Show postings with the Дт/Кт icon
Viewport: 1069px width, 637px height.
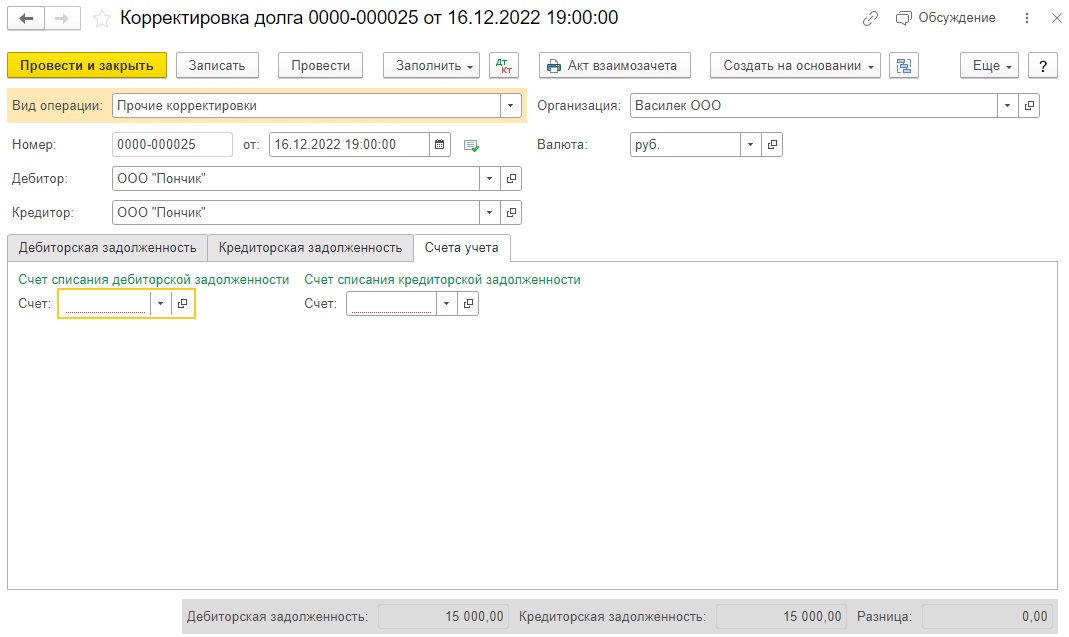point(504,65)
